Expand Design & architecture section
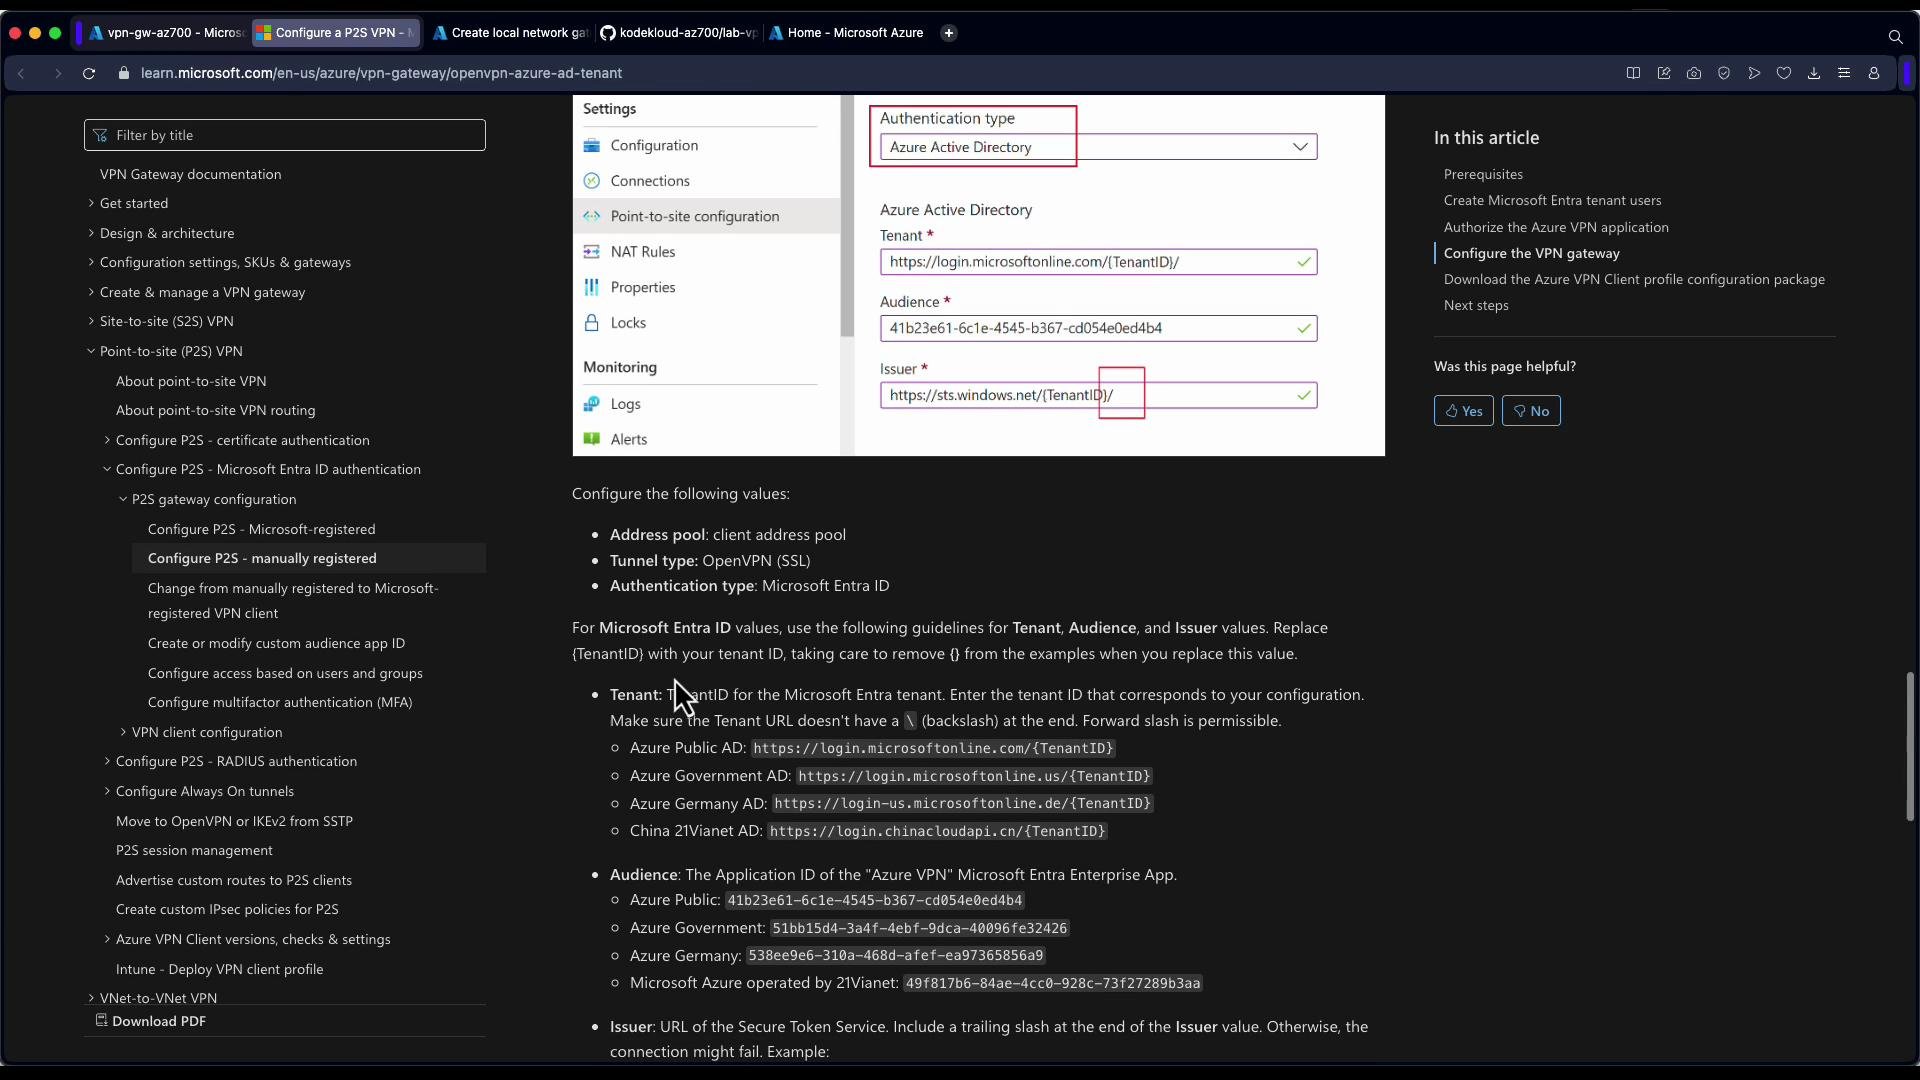Screen dimensions: 1920x1080 pos(91,233)
